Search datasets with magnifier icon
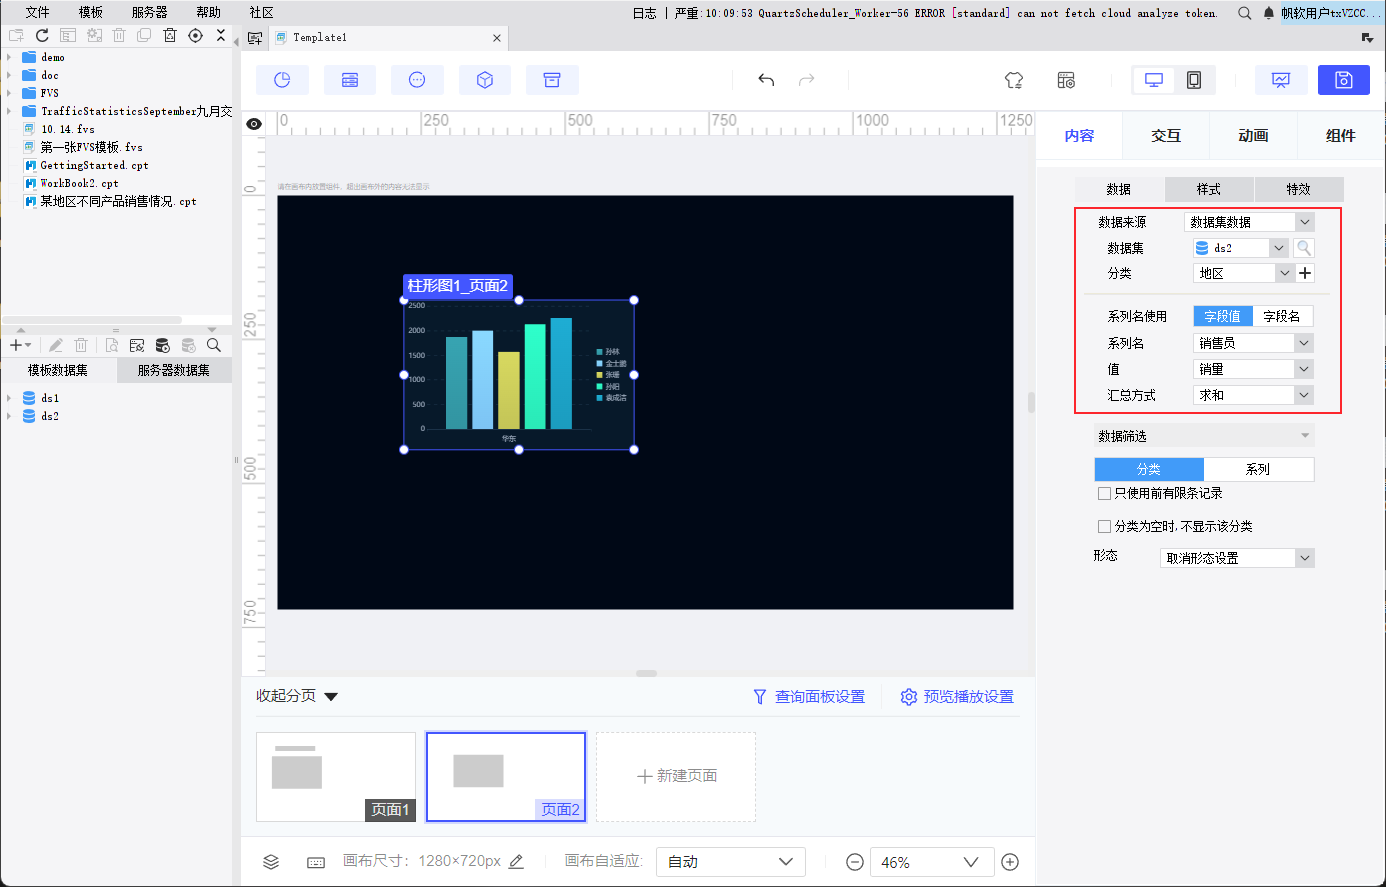The image size is (1386, 887). coord(214,345)
